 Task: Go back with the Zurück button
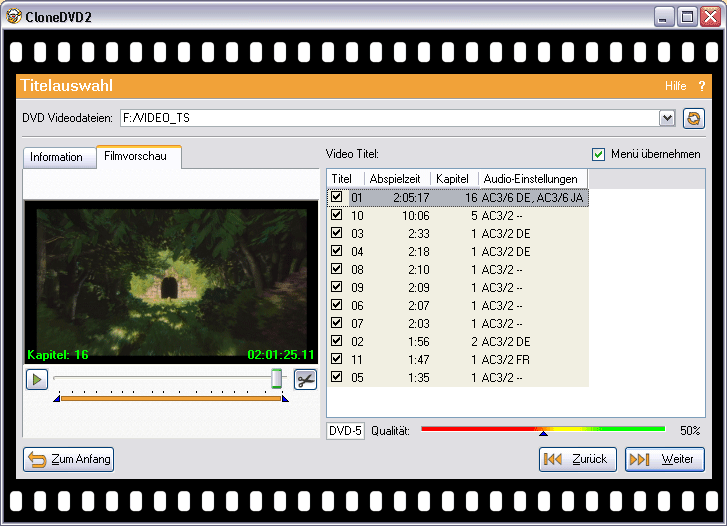(578, 459)
